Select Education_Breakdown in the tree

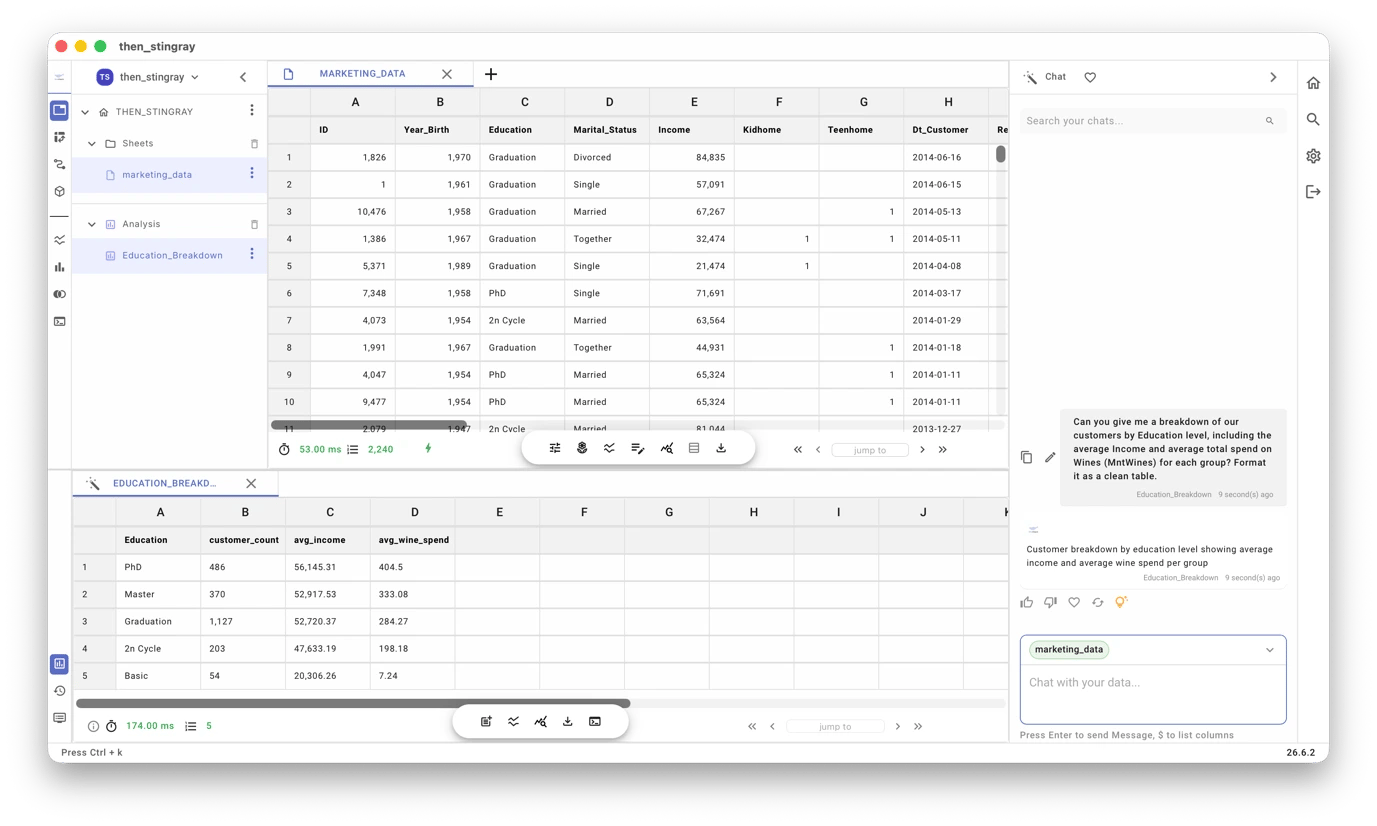pyautogui.click(x=172, y=255)
